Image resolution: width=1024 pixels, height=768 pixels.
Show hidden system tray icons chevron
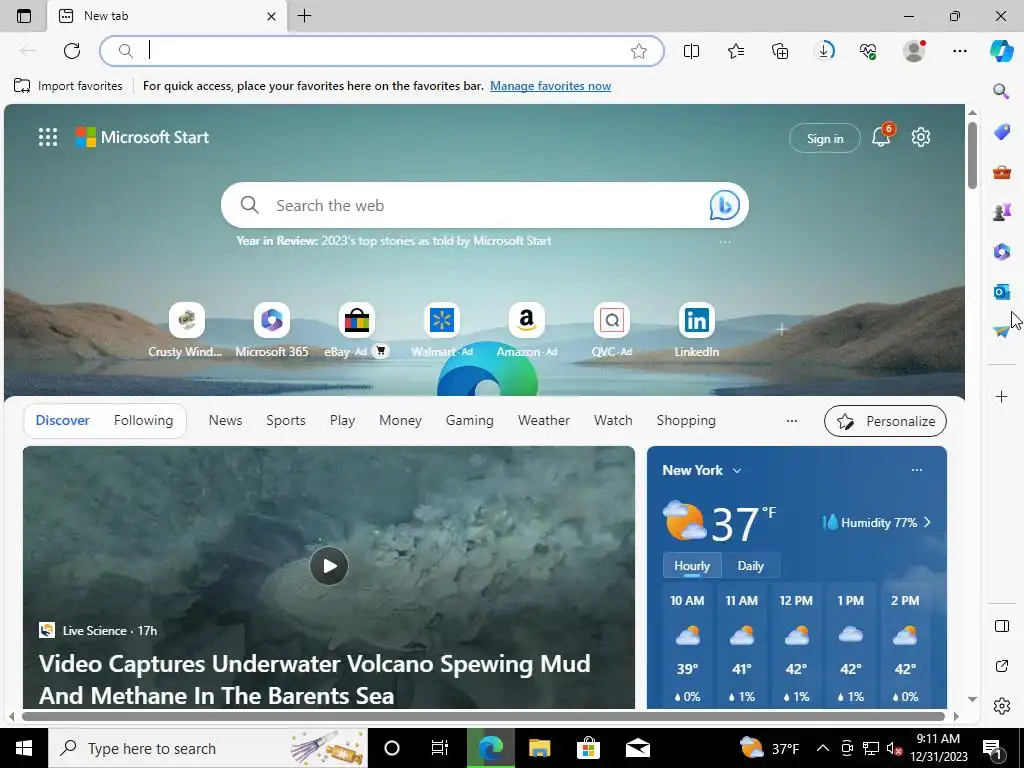[x=823, y=748]
